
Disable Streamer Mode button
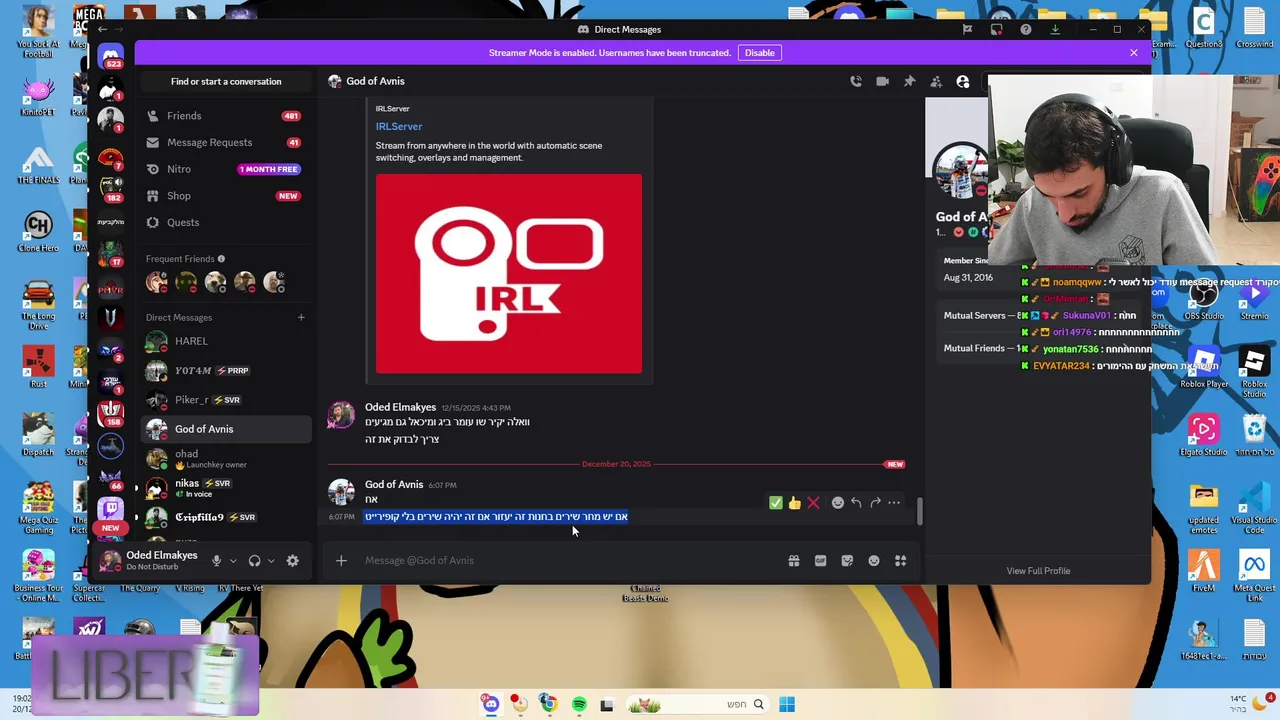point(759,53)
